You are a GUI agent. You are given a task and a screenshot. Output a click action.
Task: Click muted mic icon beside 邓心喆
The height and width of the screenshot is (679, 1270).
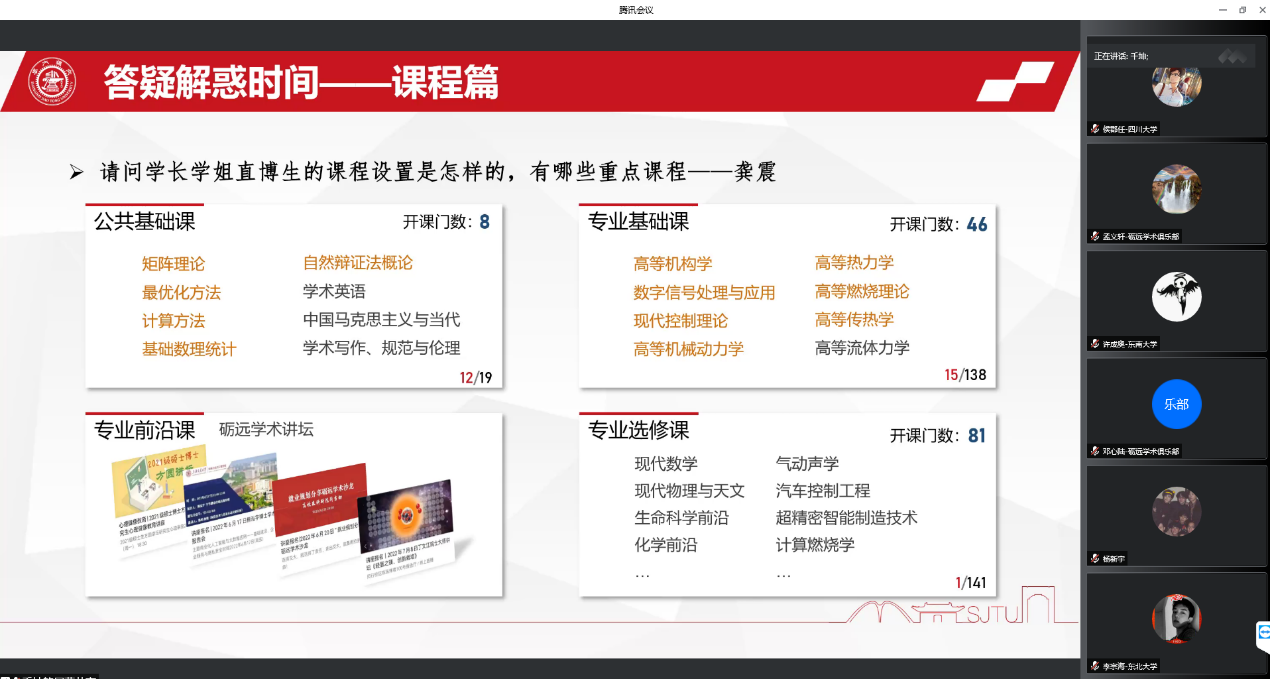pos(1096,451)
